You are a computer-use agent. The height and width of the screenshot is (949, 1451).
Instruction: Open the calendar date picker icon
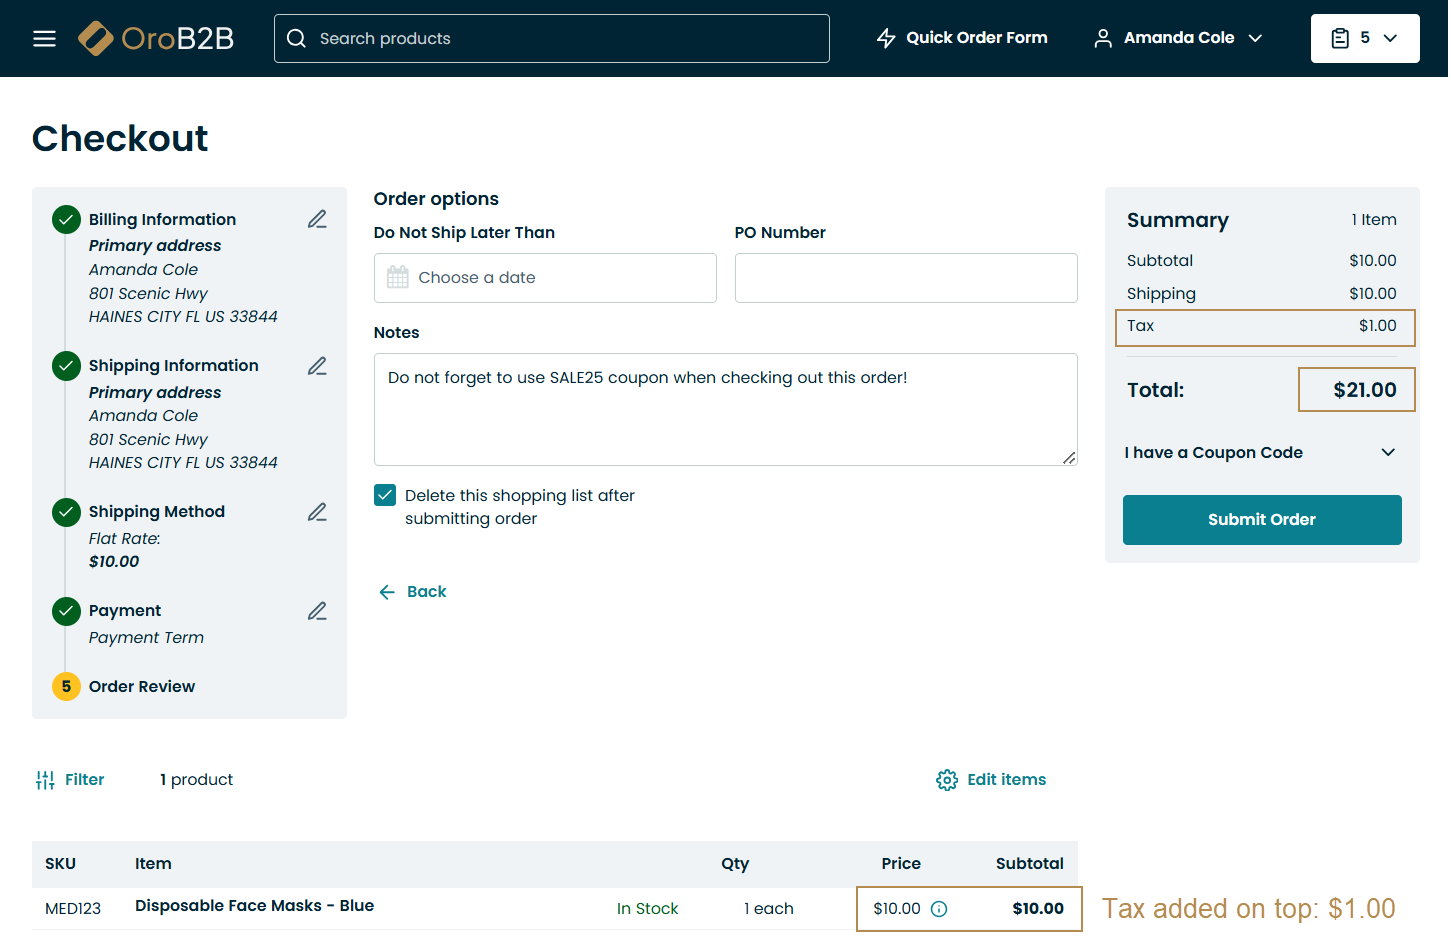(x=398, y=278)
